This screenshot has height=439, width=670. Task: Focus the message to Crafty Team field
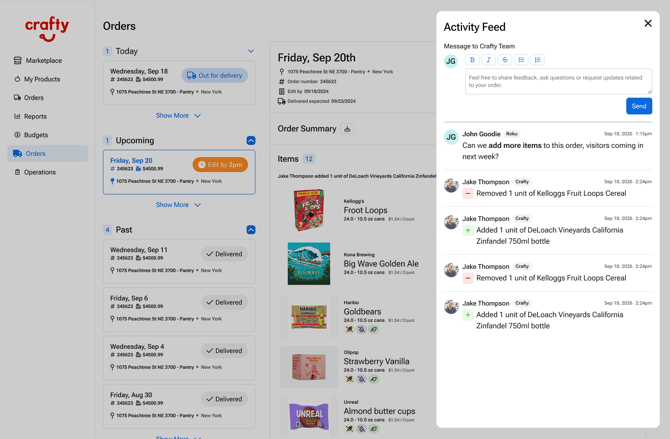point(558,81)
